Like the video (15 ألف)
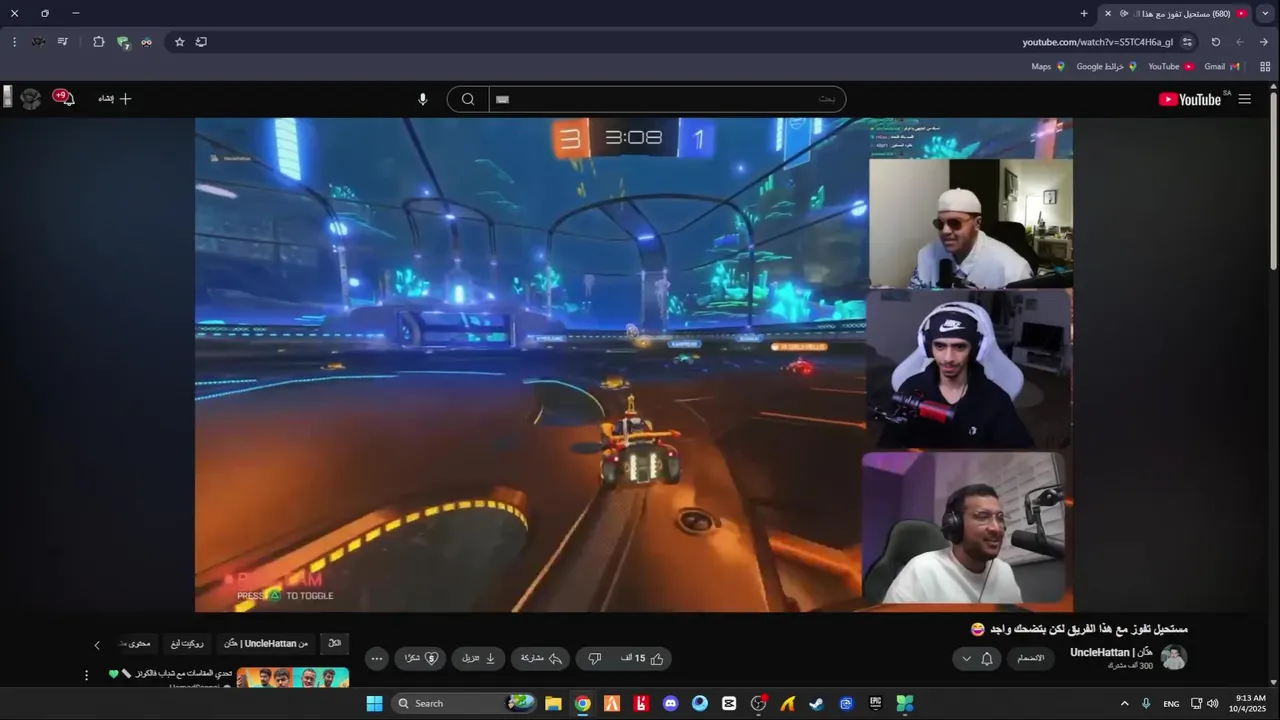This screenshot has height=720, width=1280. (x=642, y=659)
